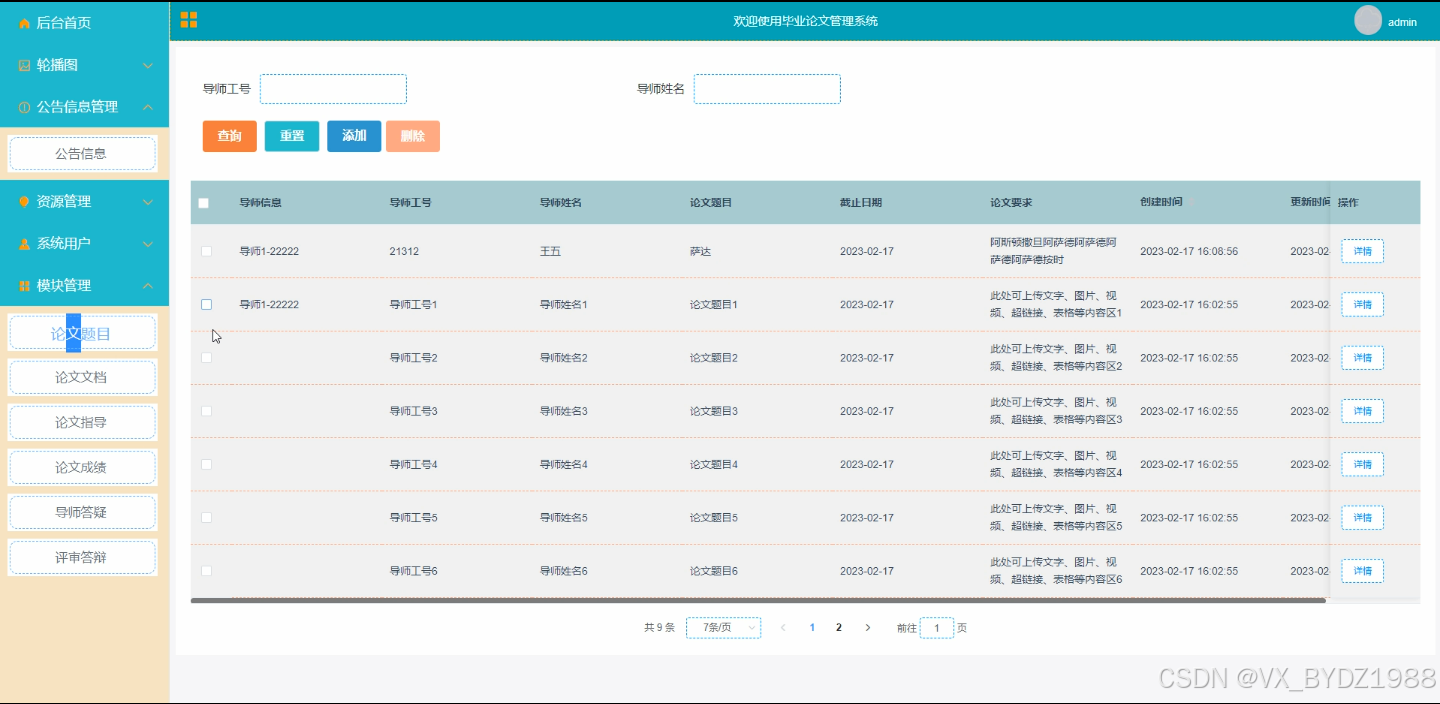Click the 删除 button
Viewport: 1440px width, 704px height.
(x=413, y=136)
